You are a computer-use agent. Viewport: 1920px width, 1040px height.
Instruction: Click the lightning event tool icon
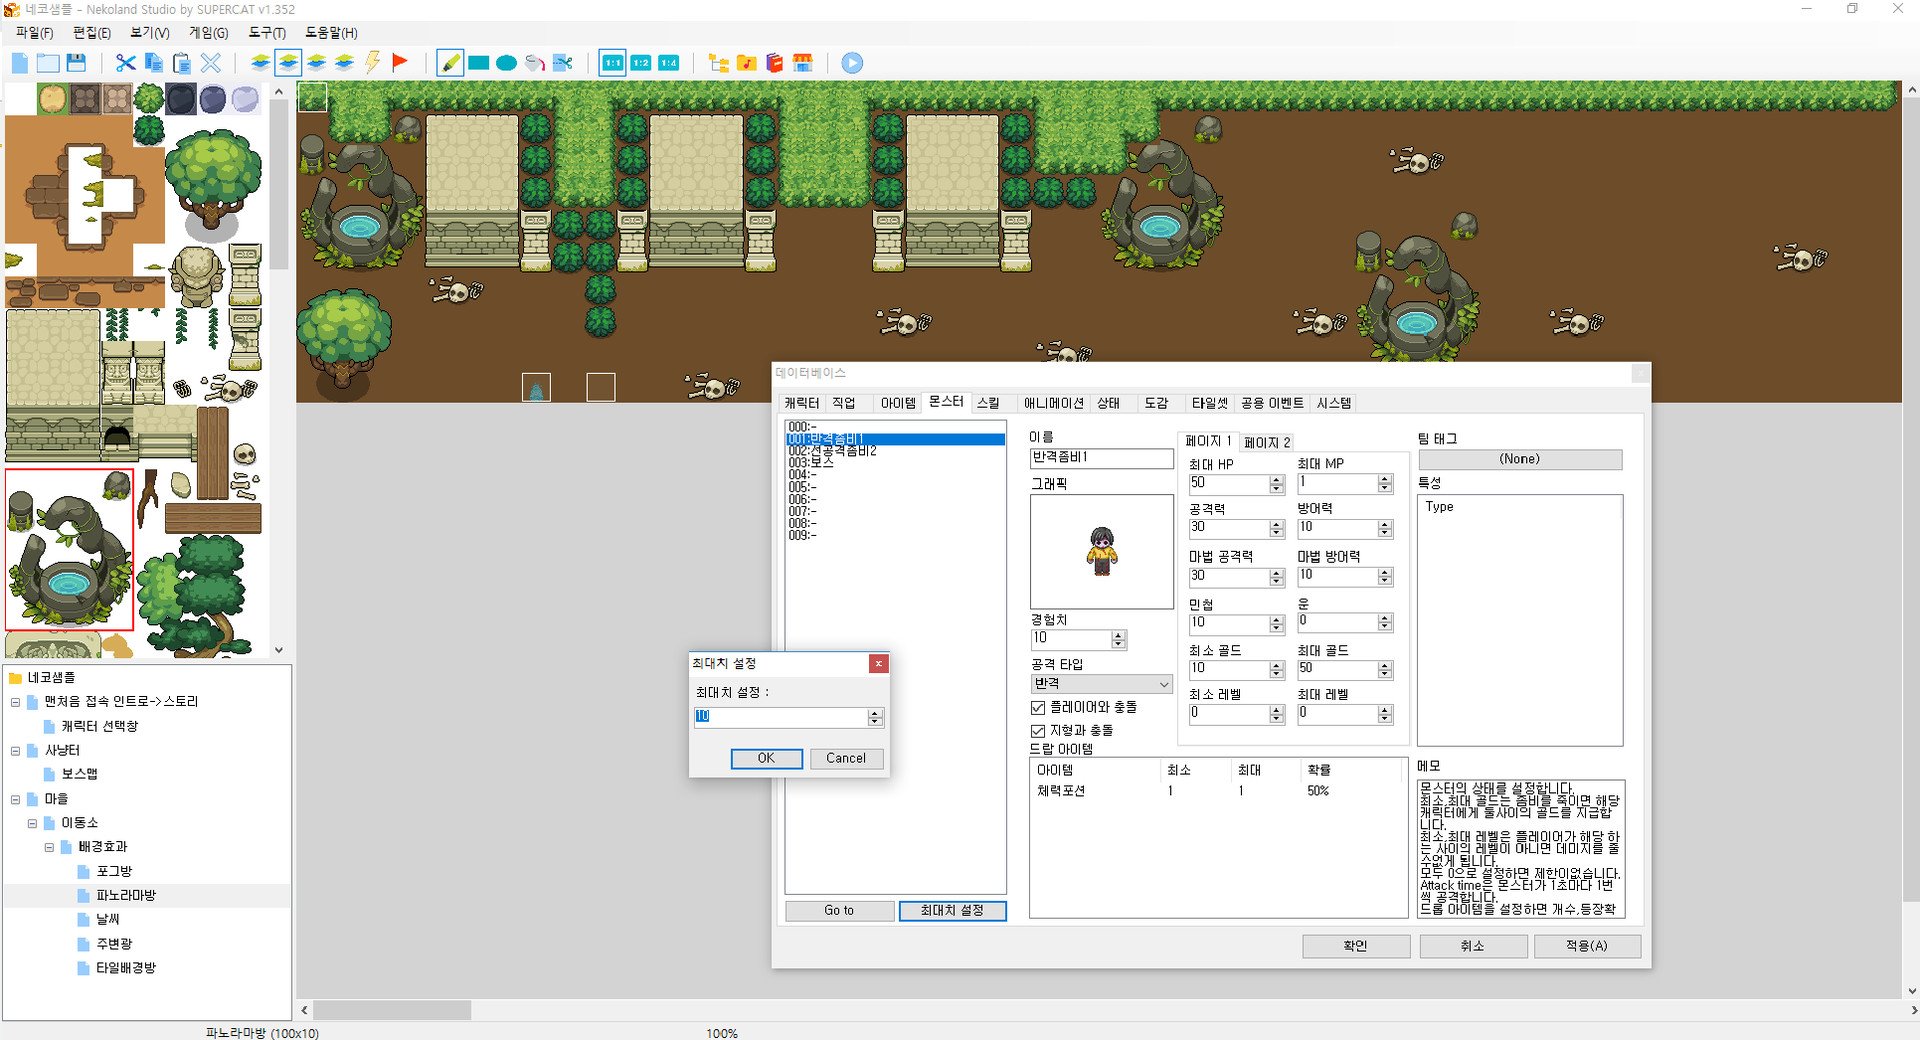pos(372,62)
